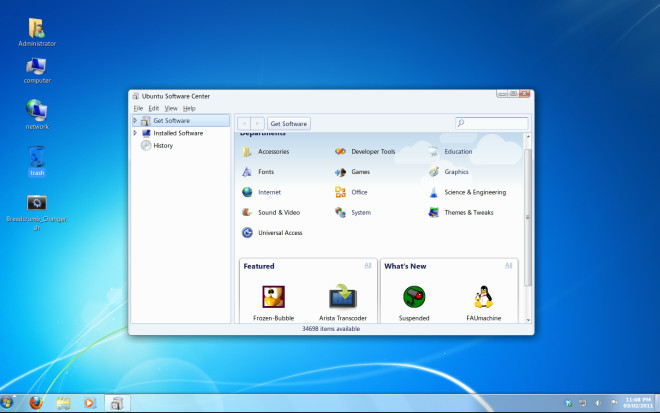Click the Games department icon

coord(340,172)
